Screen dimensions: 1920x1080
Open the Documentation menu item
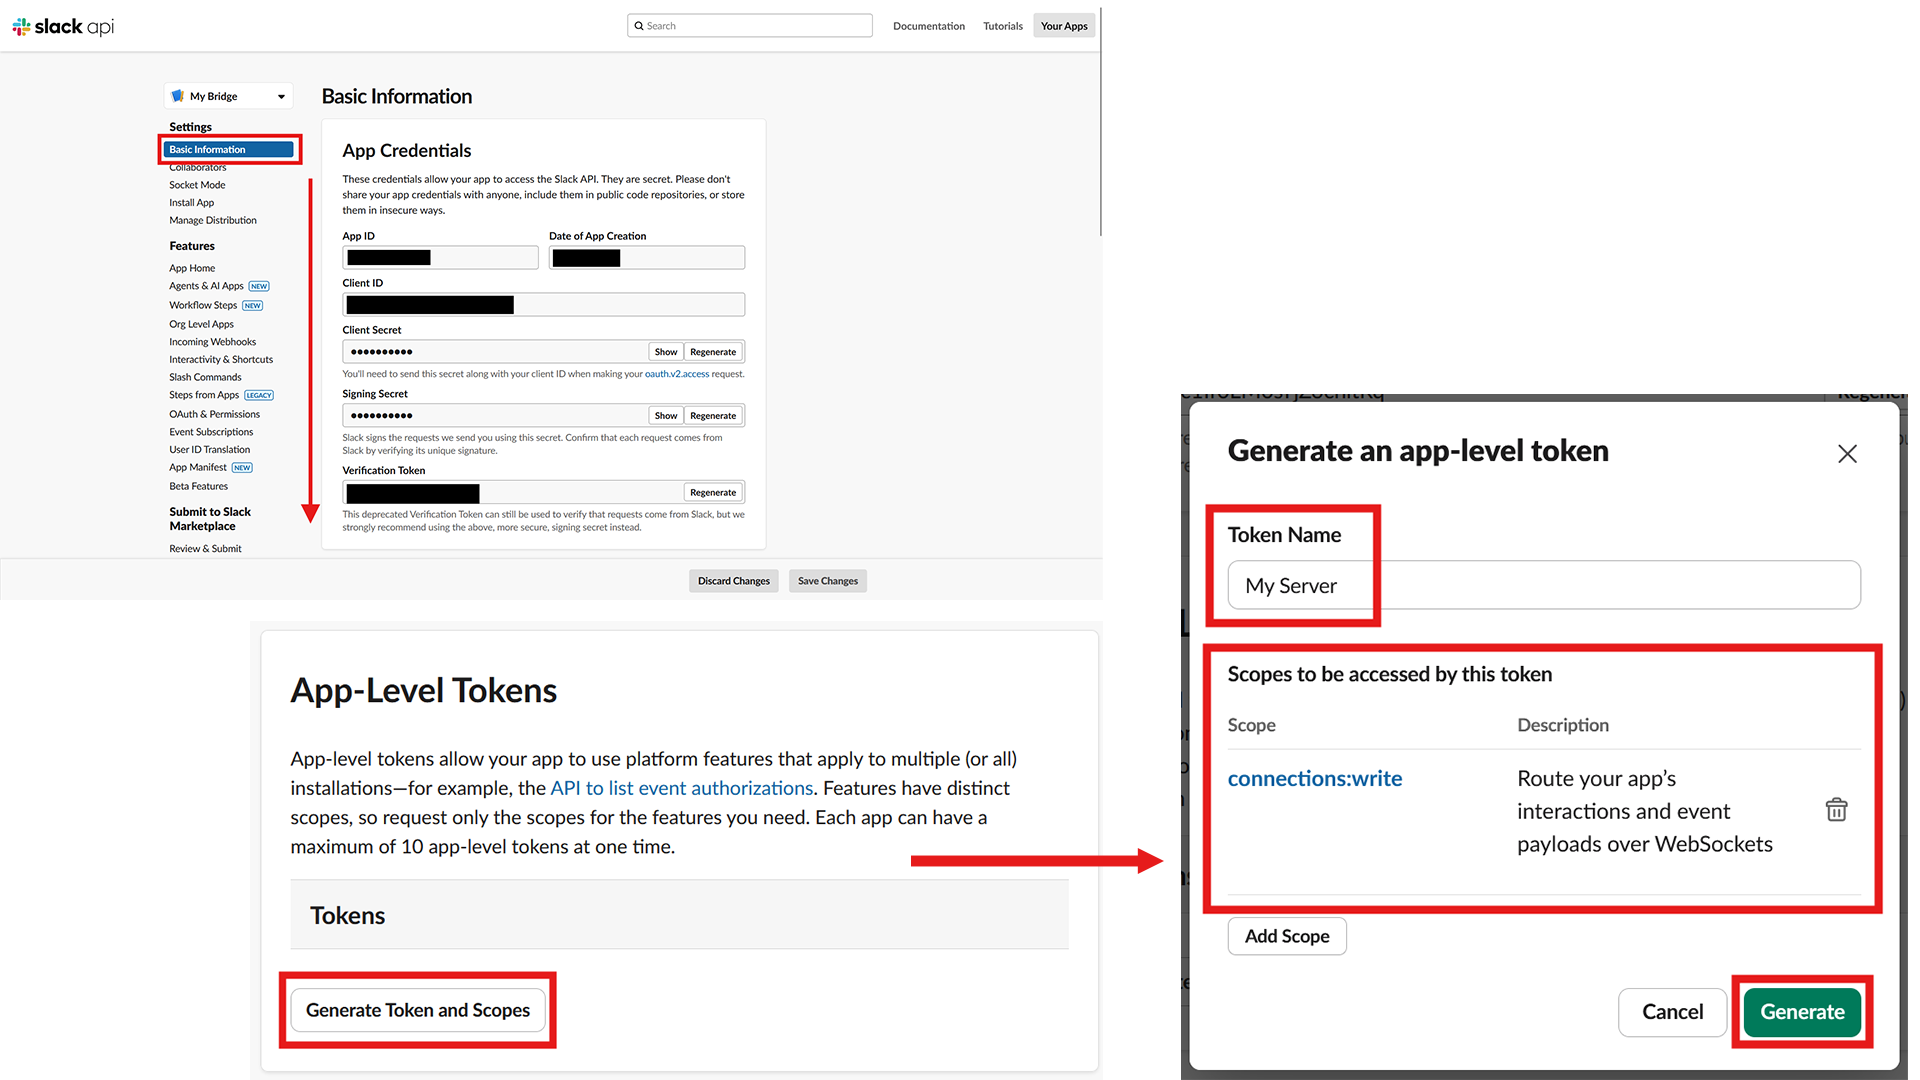pos(929,26)
